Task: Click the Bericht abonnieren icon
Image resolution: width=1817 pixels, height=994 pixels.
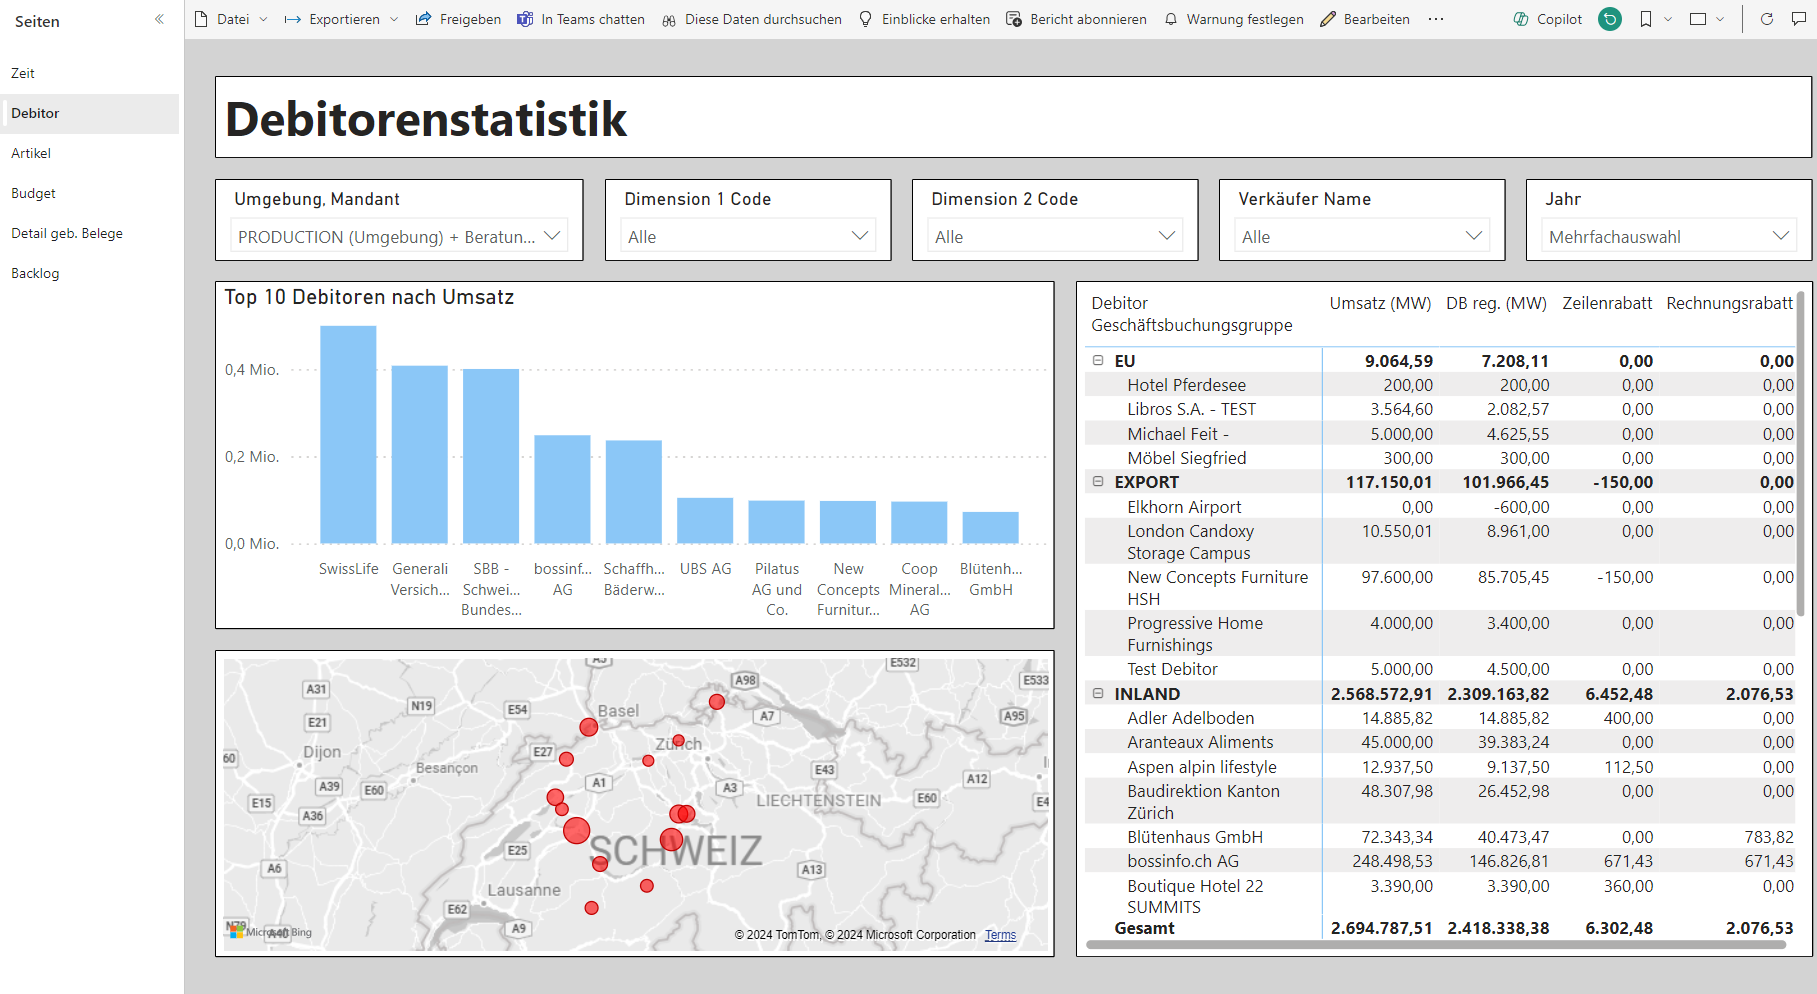Action: [1014, 19]
